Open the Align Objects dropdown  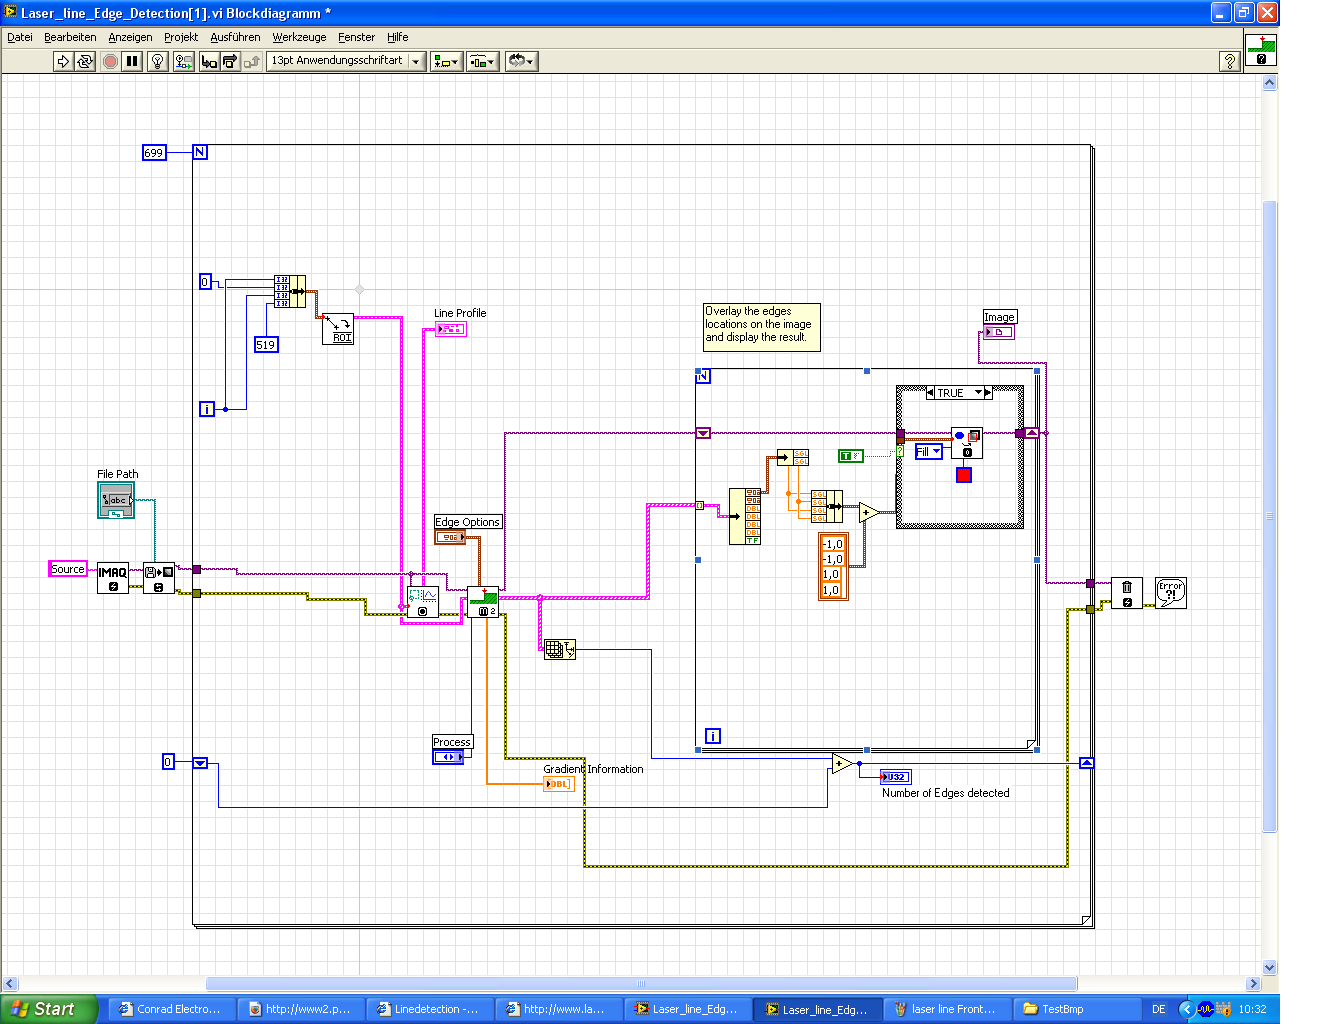446,62
